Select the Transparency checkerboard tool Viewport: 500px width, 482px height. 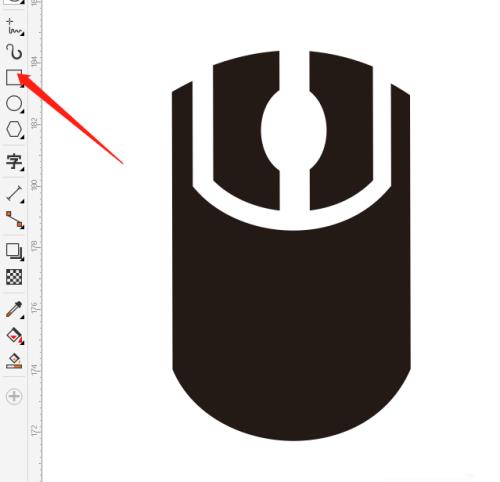[14, 277]
